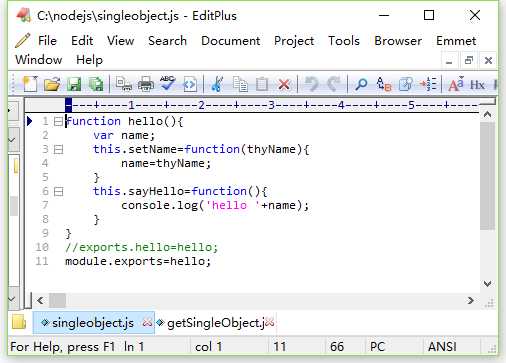Click the column ruler above the code
Image resolution: width=506 pixels, height=363 pixels.
(272, 105)
